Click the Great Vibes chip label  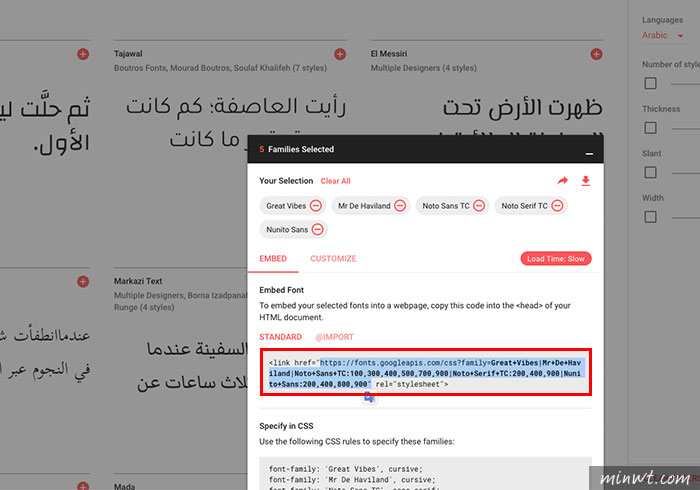point(286,206)
